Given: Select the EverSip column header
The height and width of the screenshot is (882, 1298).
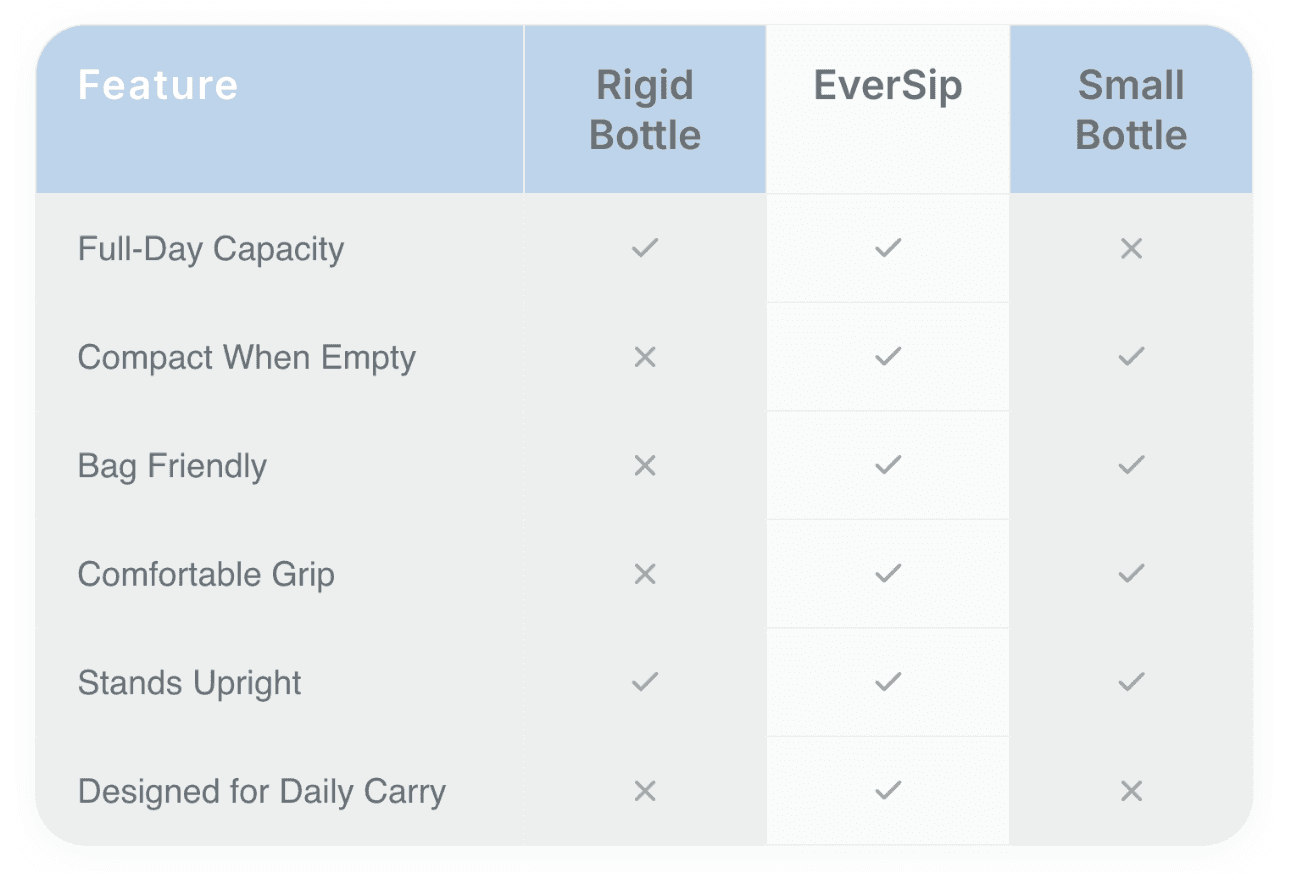Looking at the screenshot, I should pyautogui.click(x=888, y=86).
